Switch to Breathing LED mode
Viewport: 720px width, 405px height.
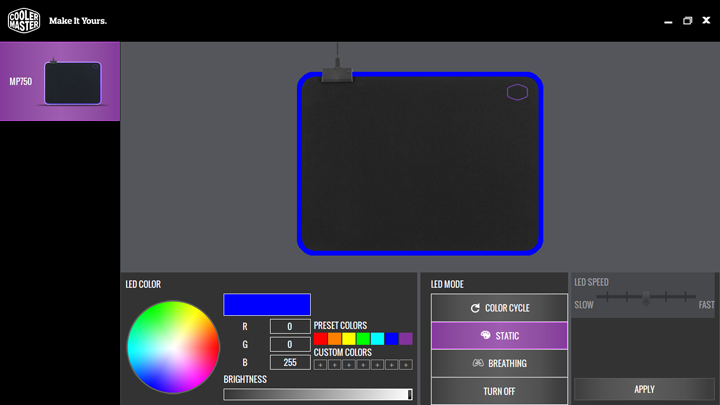[x=499, y=363]
